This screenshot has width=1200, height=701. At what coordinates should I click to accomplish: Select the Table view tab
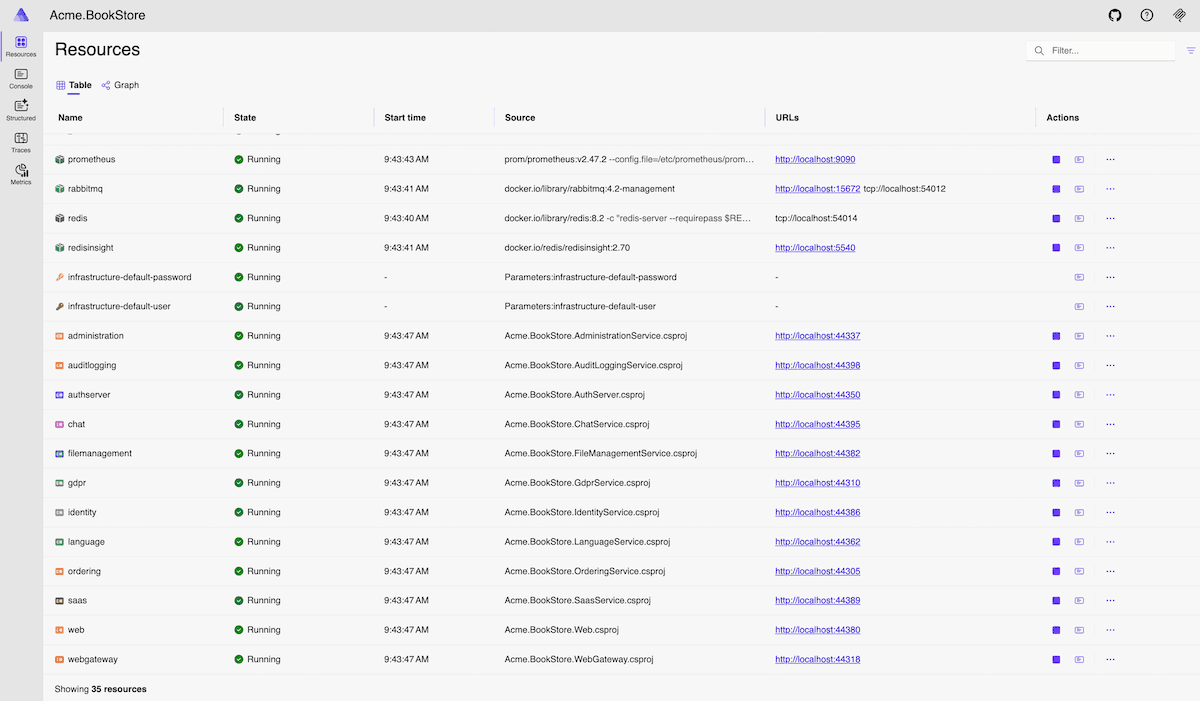pos(75,85)
